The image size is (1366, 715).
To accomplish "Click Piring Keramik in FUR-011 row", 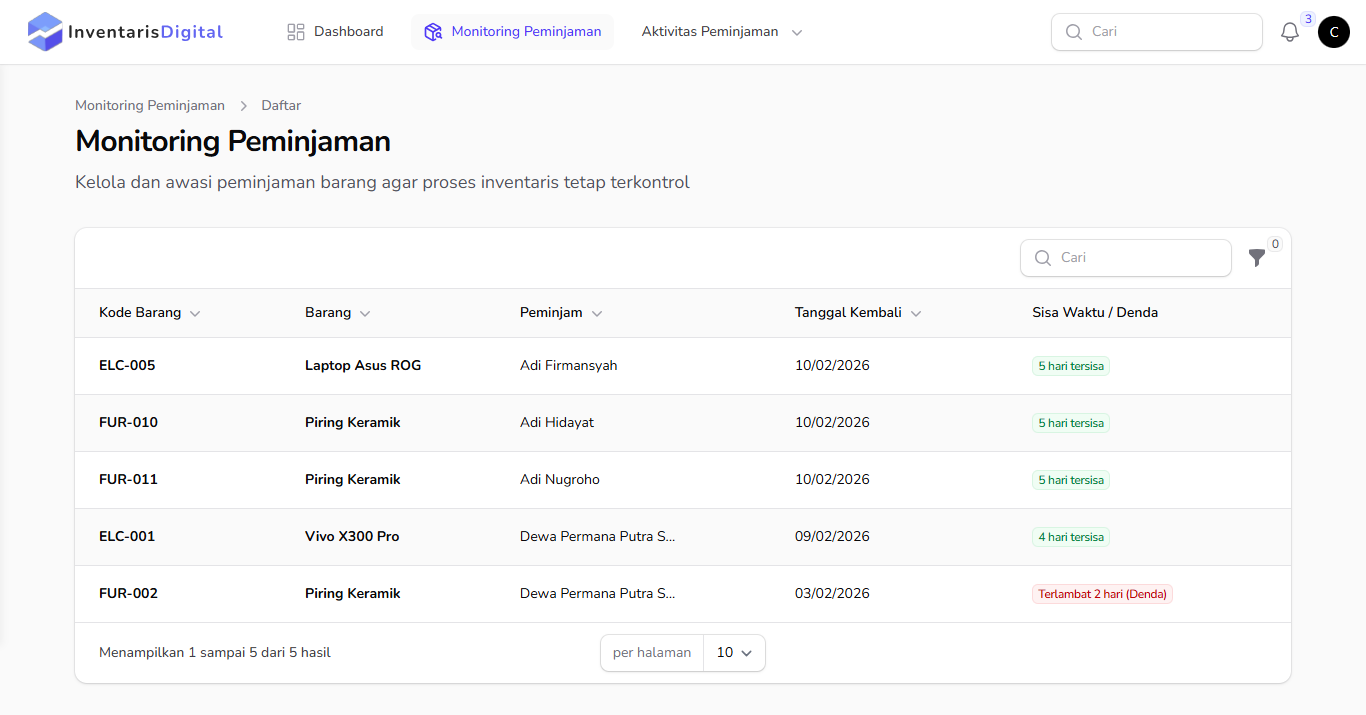I will 353,480.
